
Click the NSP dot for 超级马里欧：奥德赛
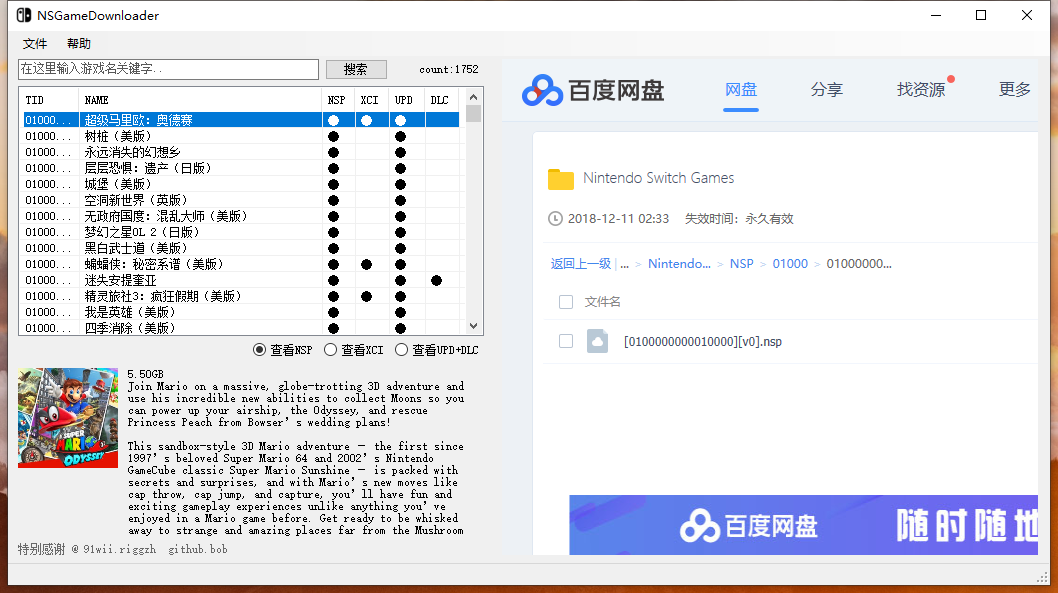click(333, 120)
